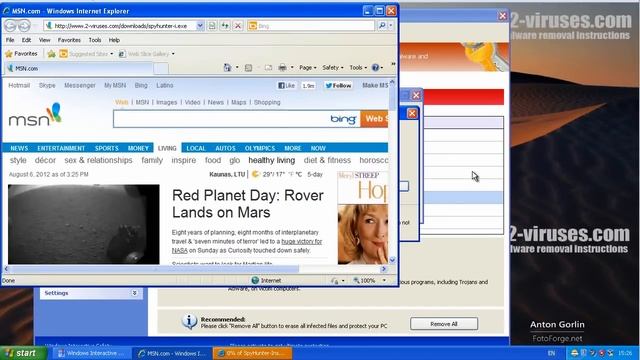Click the Read Mail icon in command bar

[x=268, y=68]
